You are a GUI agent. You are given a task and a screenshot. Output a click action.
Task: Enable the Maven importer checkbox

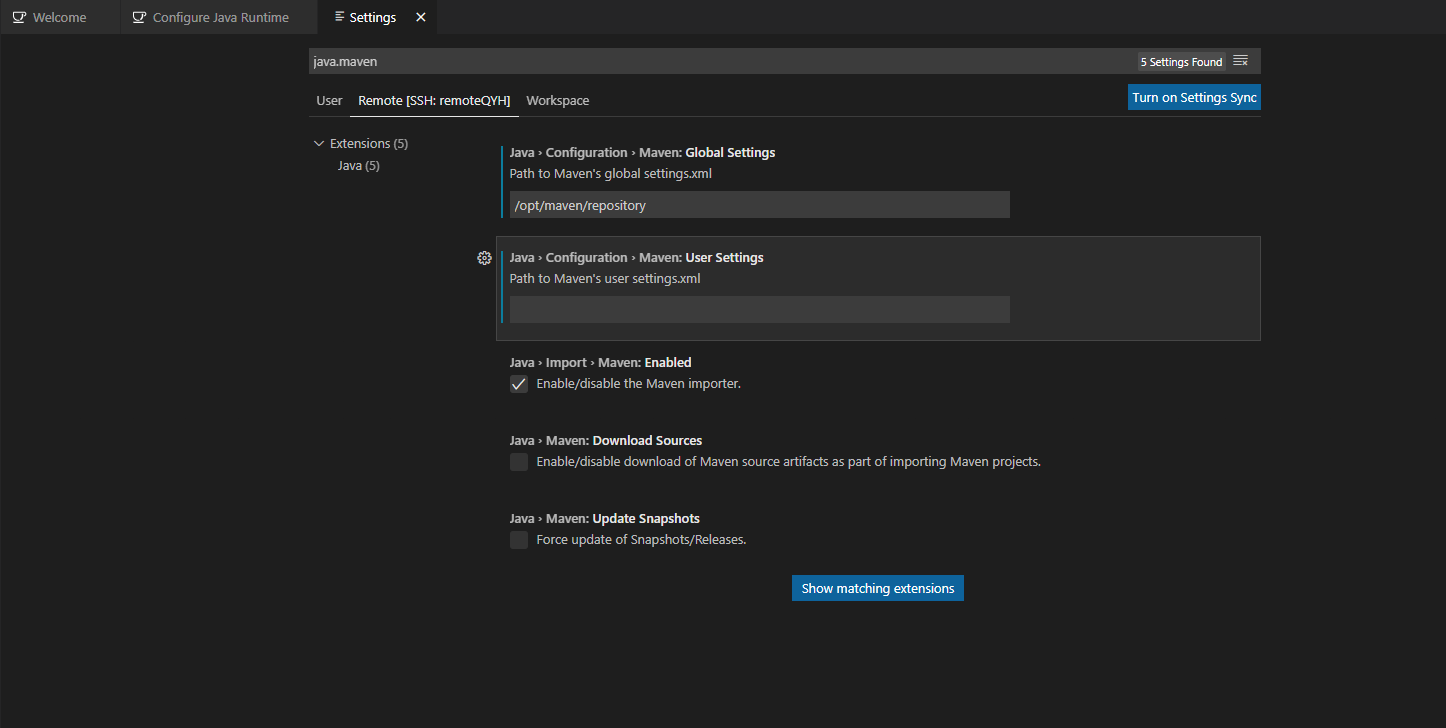[x=518, y=383]
